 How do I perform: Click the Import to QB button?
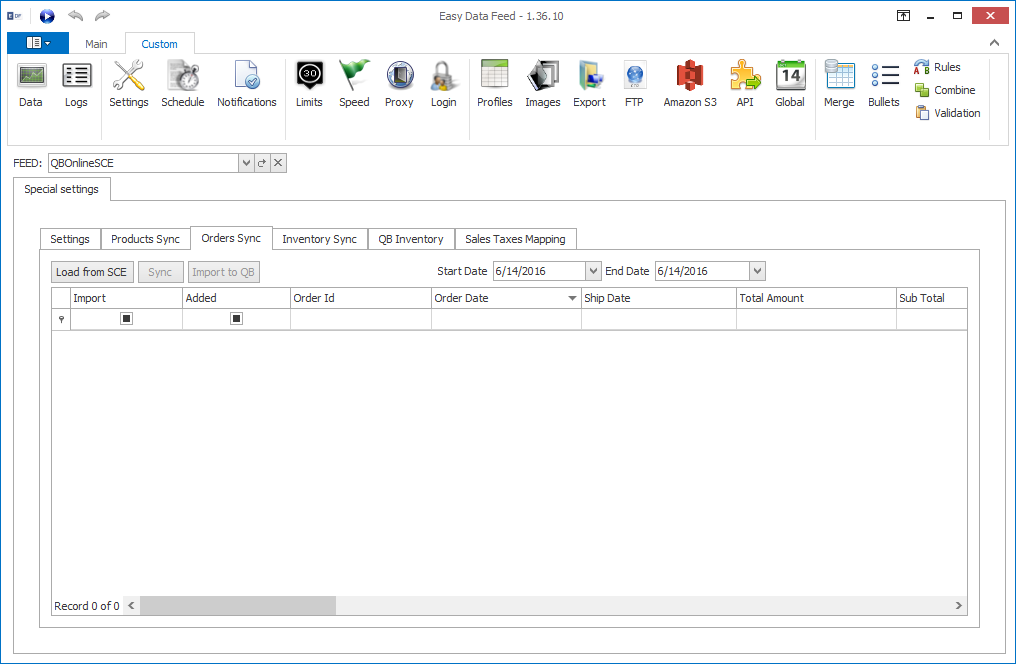click(224, 272)
